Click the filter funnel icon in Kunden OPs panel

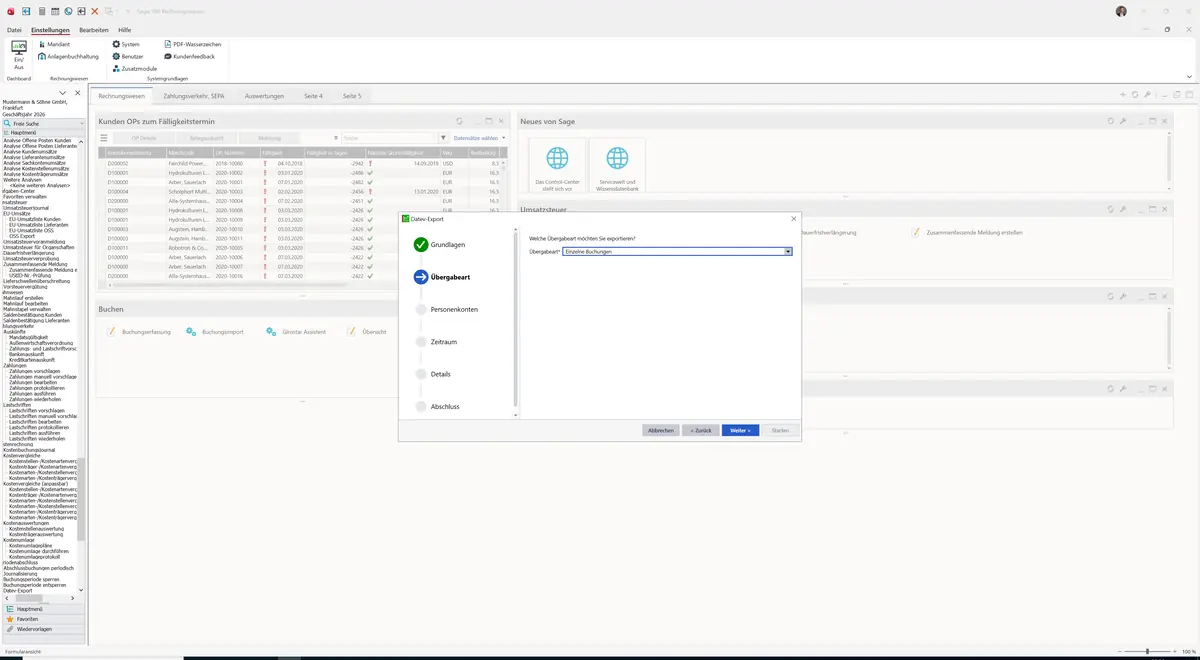pos(443,138)
